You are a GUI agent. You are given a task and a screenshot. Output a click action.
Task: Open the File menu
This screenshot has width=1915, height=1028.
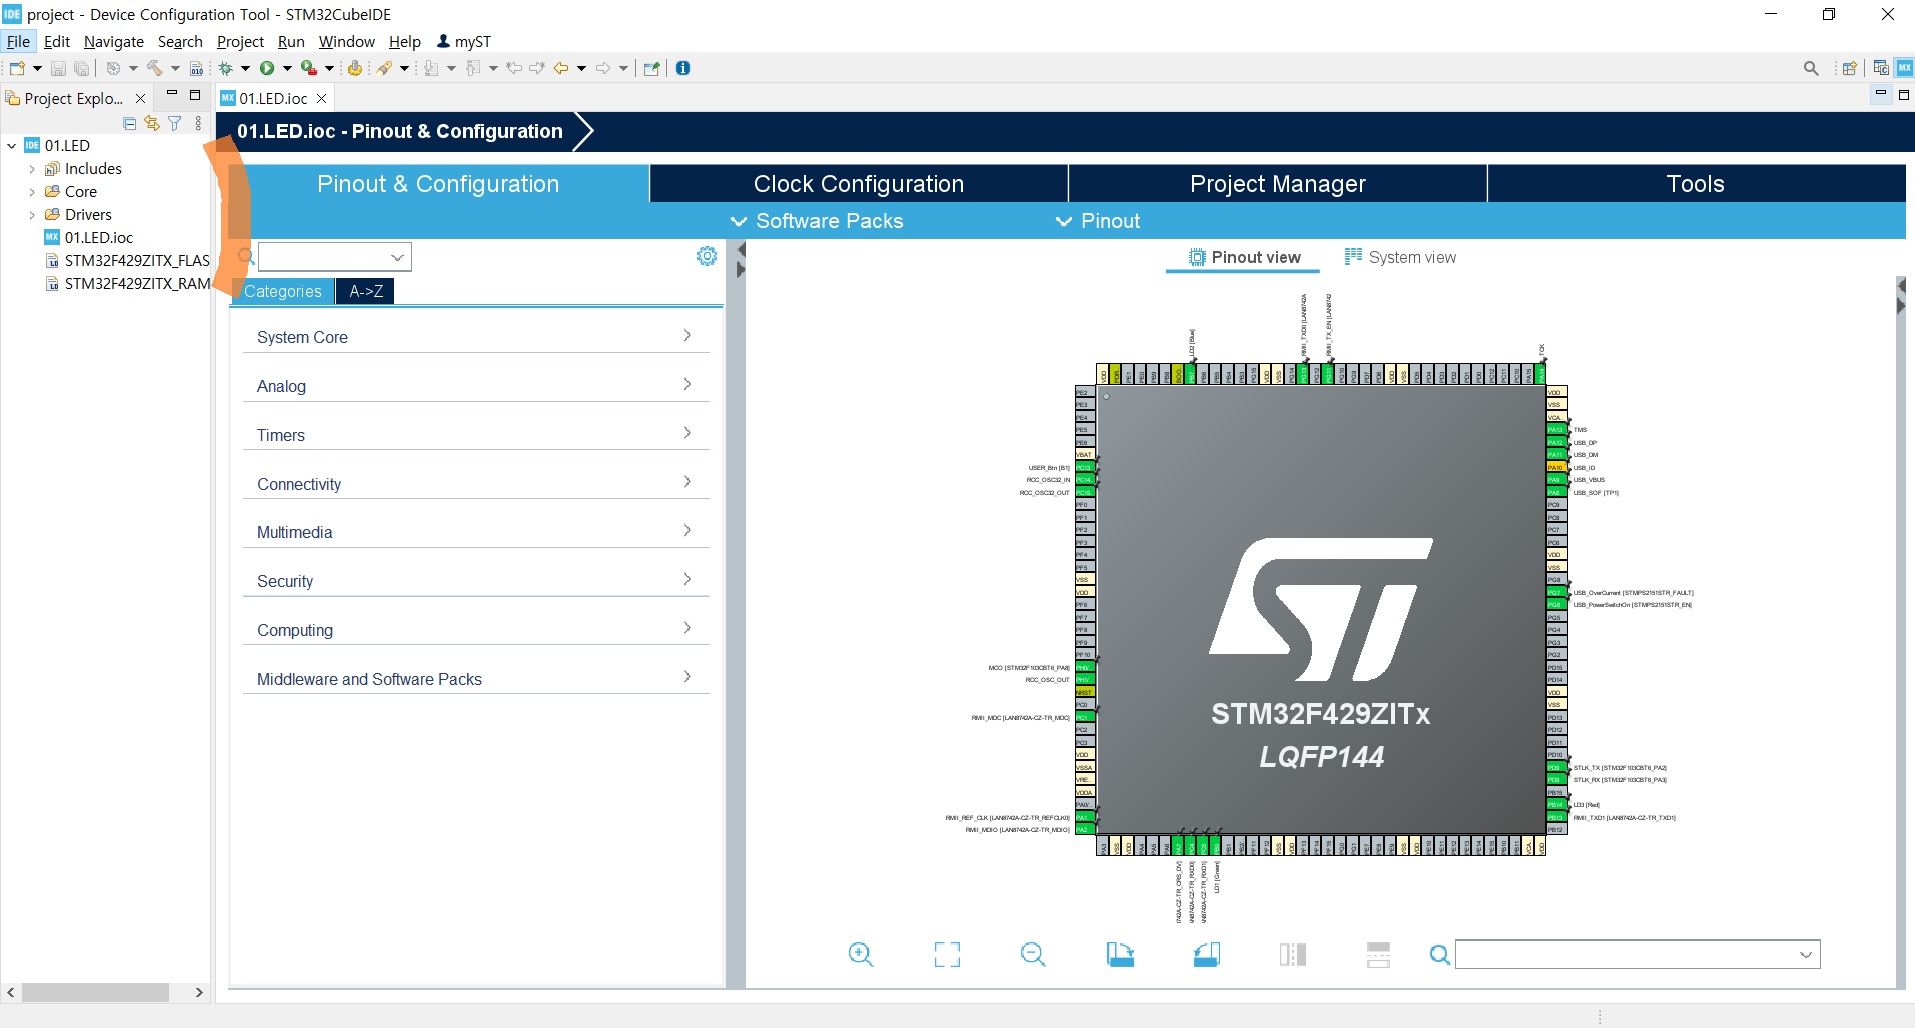(x=18, y=41)
